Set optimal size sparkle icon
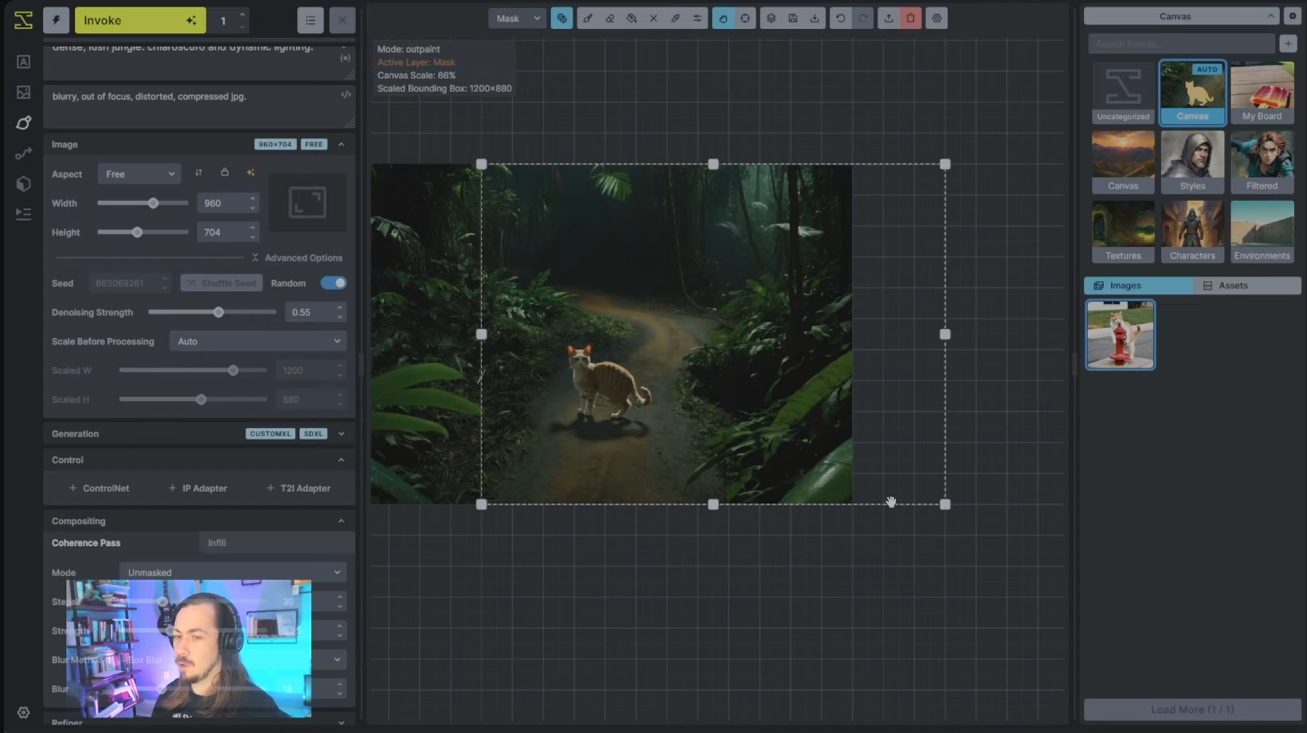The image size is (1307, 733). pos(250,173)
